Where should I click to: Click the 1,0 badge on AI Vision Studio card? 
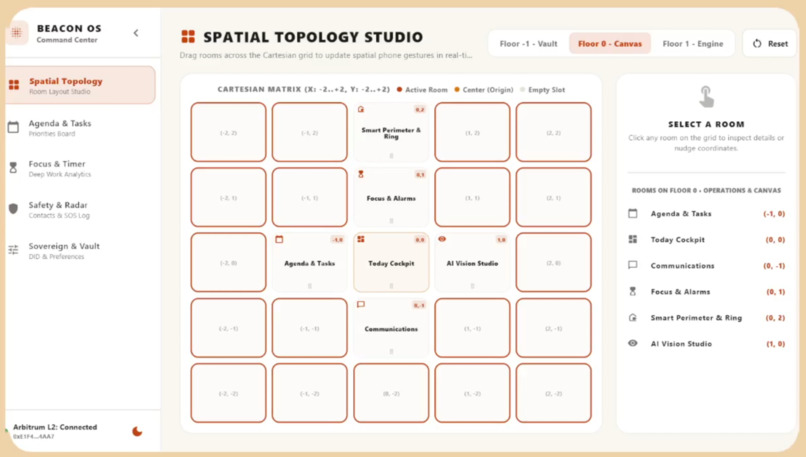click(x=501, y=240)
